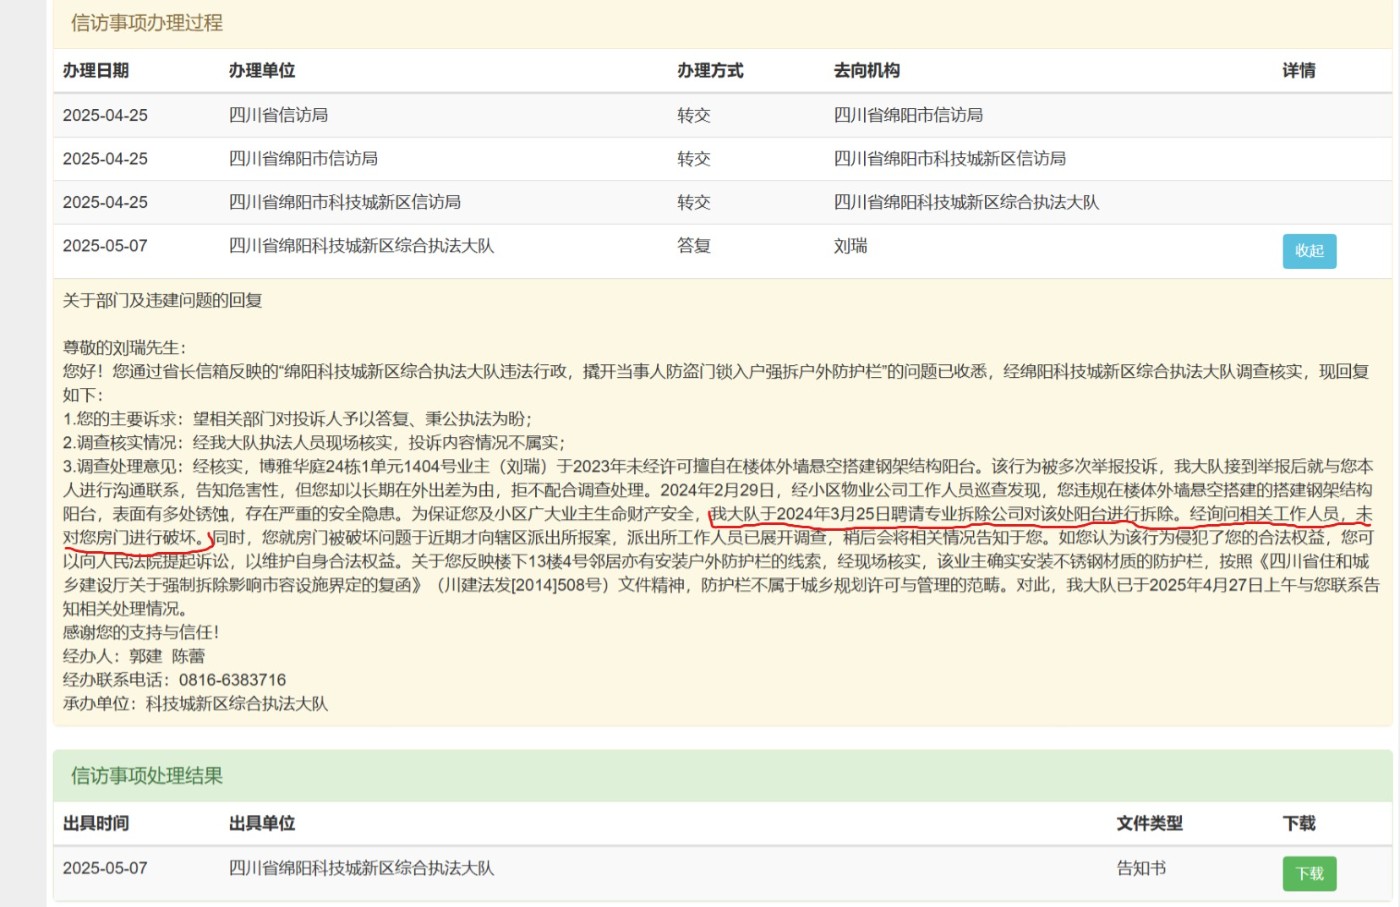Select the 答复 handling method cell

coord(693,246)
